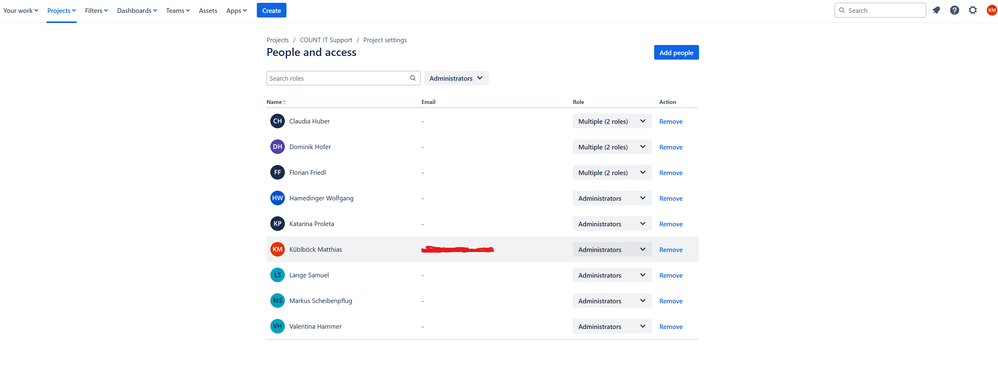Open the Projects menu
Image resolution: width=998 pixels, height=377 pixels.
[62, 11]
